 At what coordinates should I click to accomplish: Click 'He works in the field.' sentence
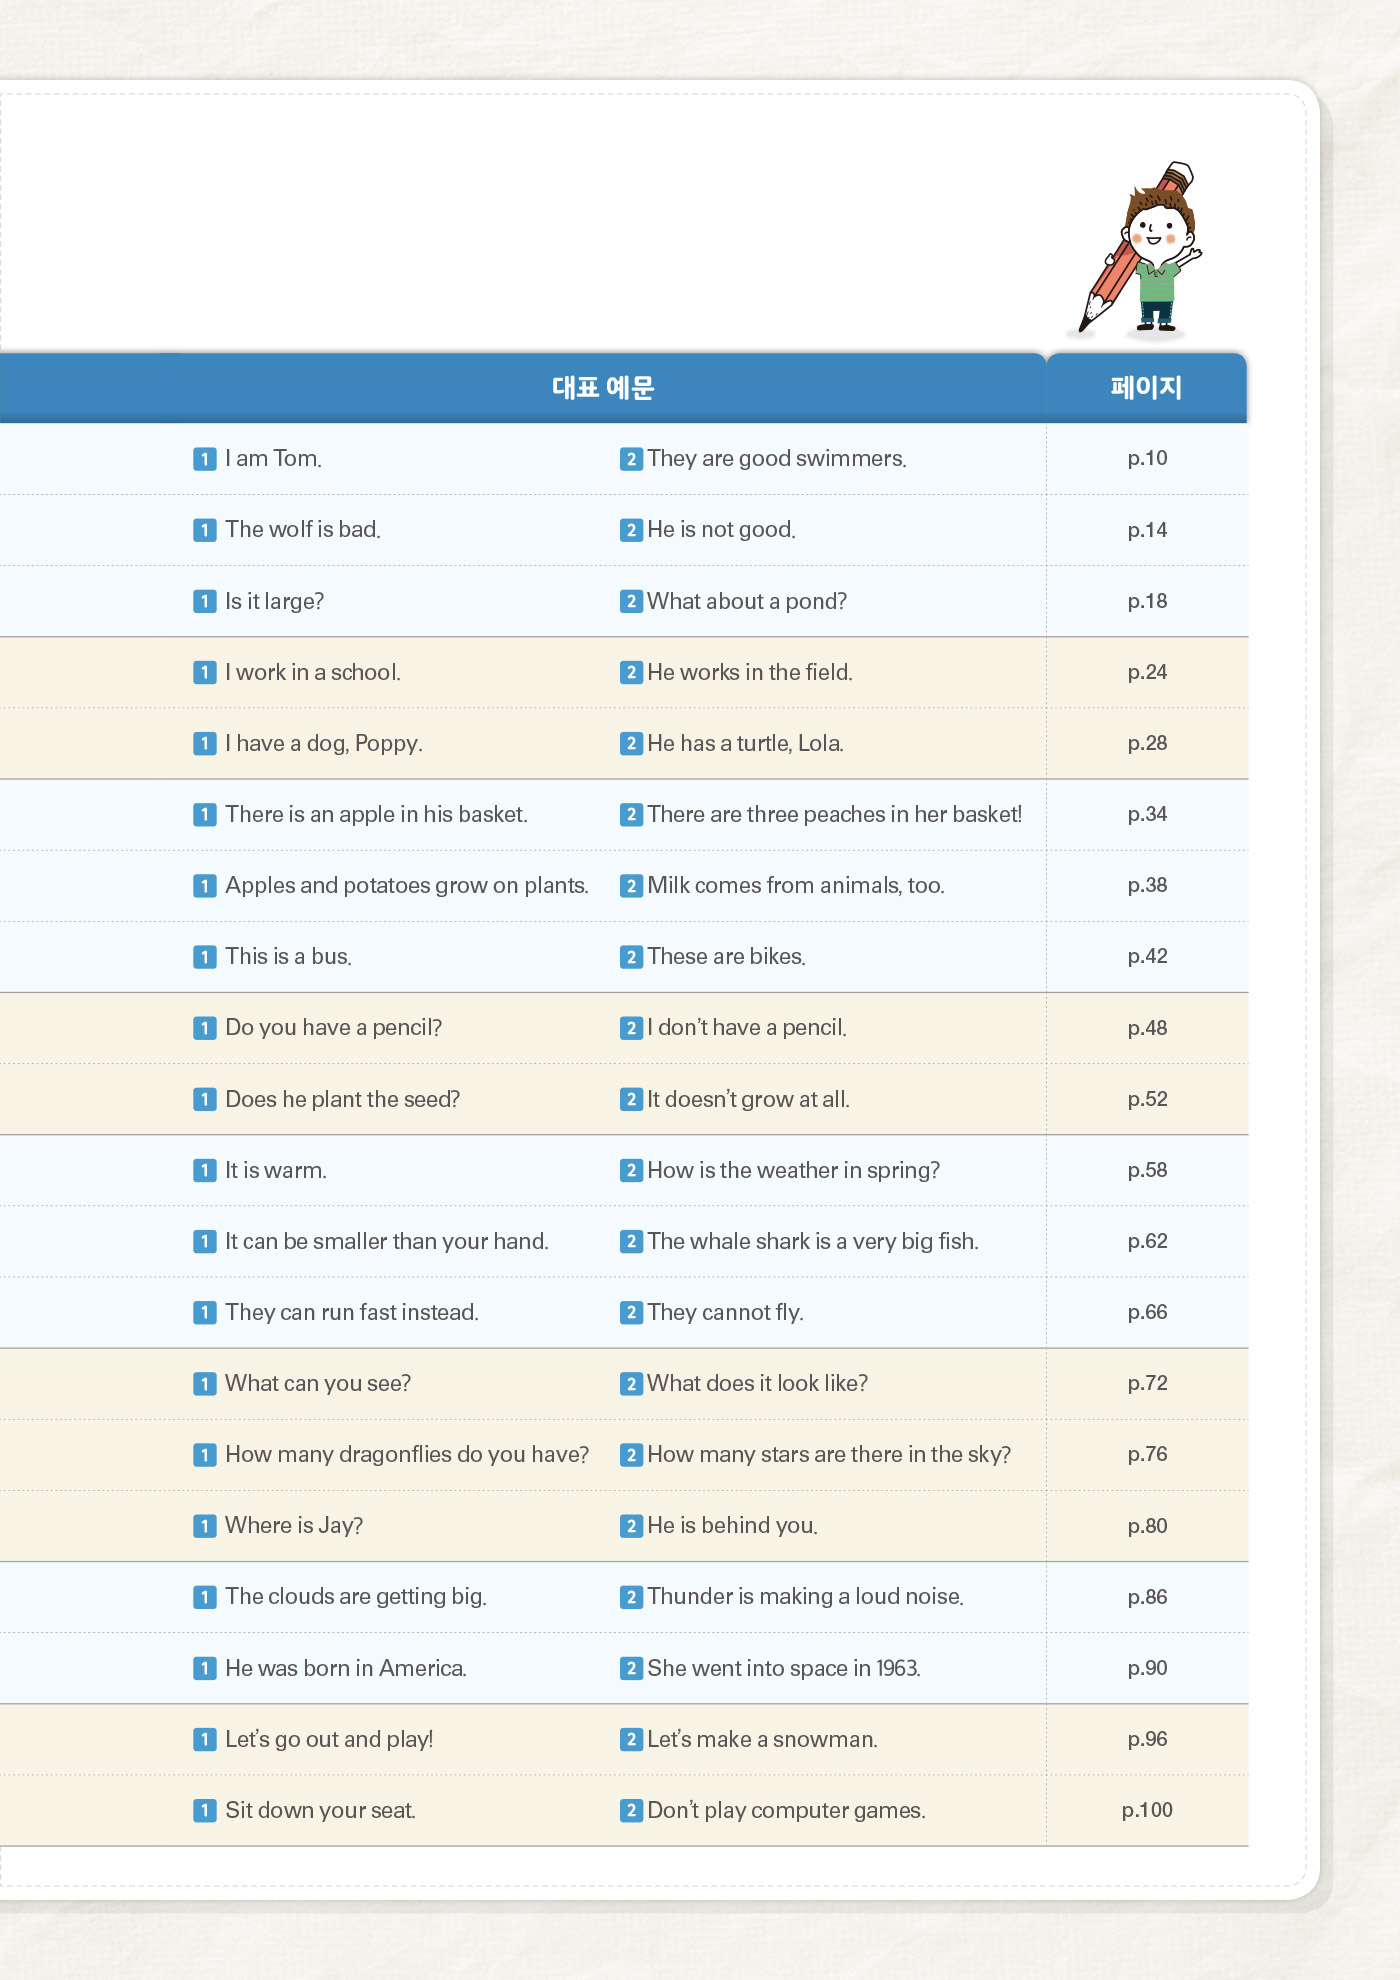pyautogui.click(x=750, y=672)
